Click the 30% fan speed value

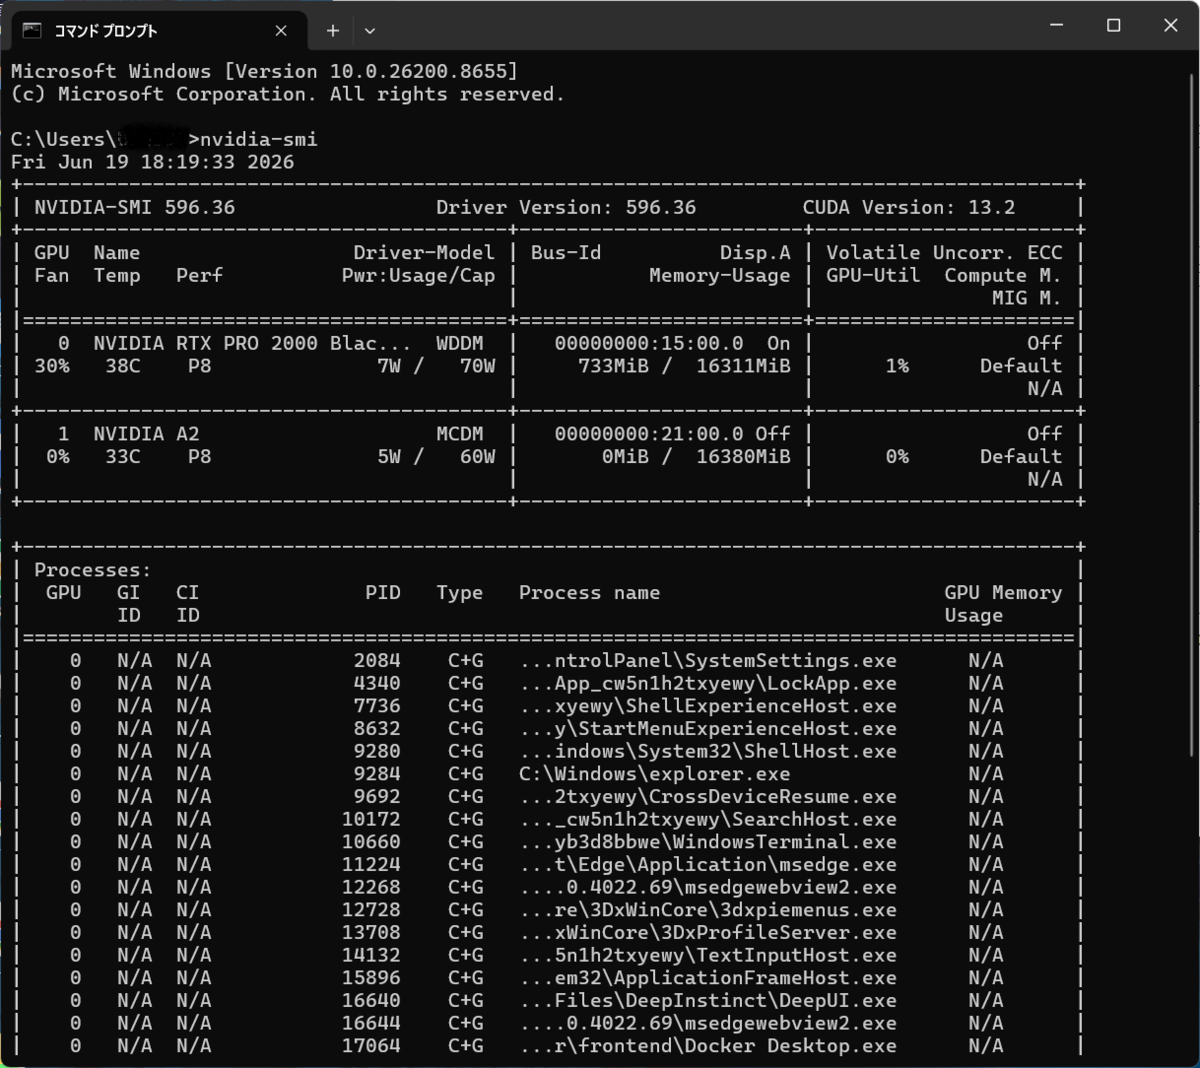coord(52,366)
